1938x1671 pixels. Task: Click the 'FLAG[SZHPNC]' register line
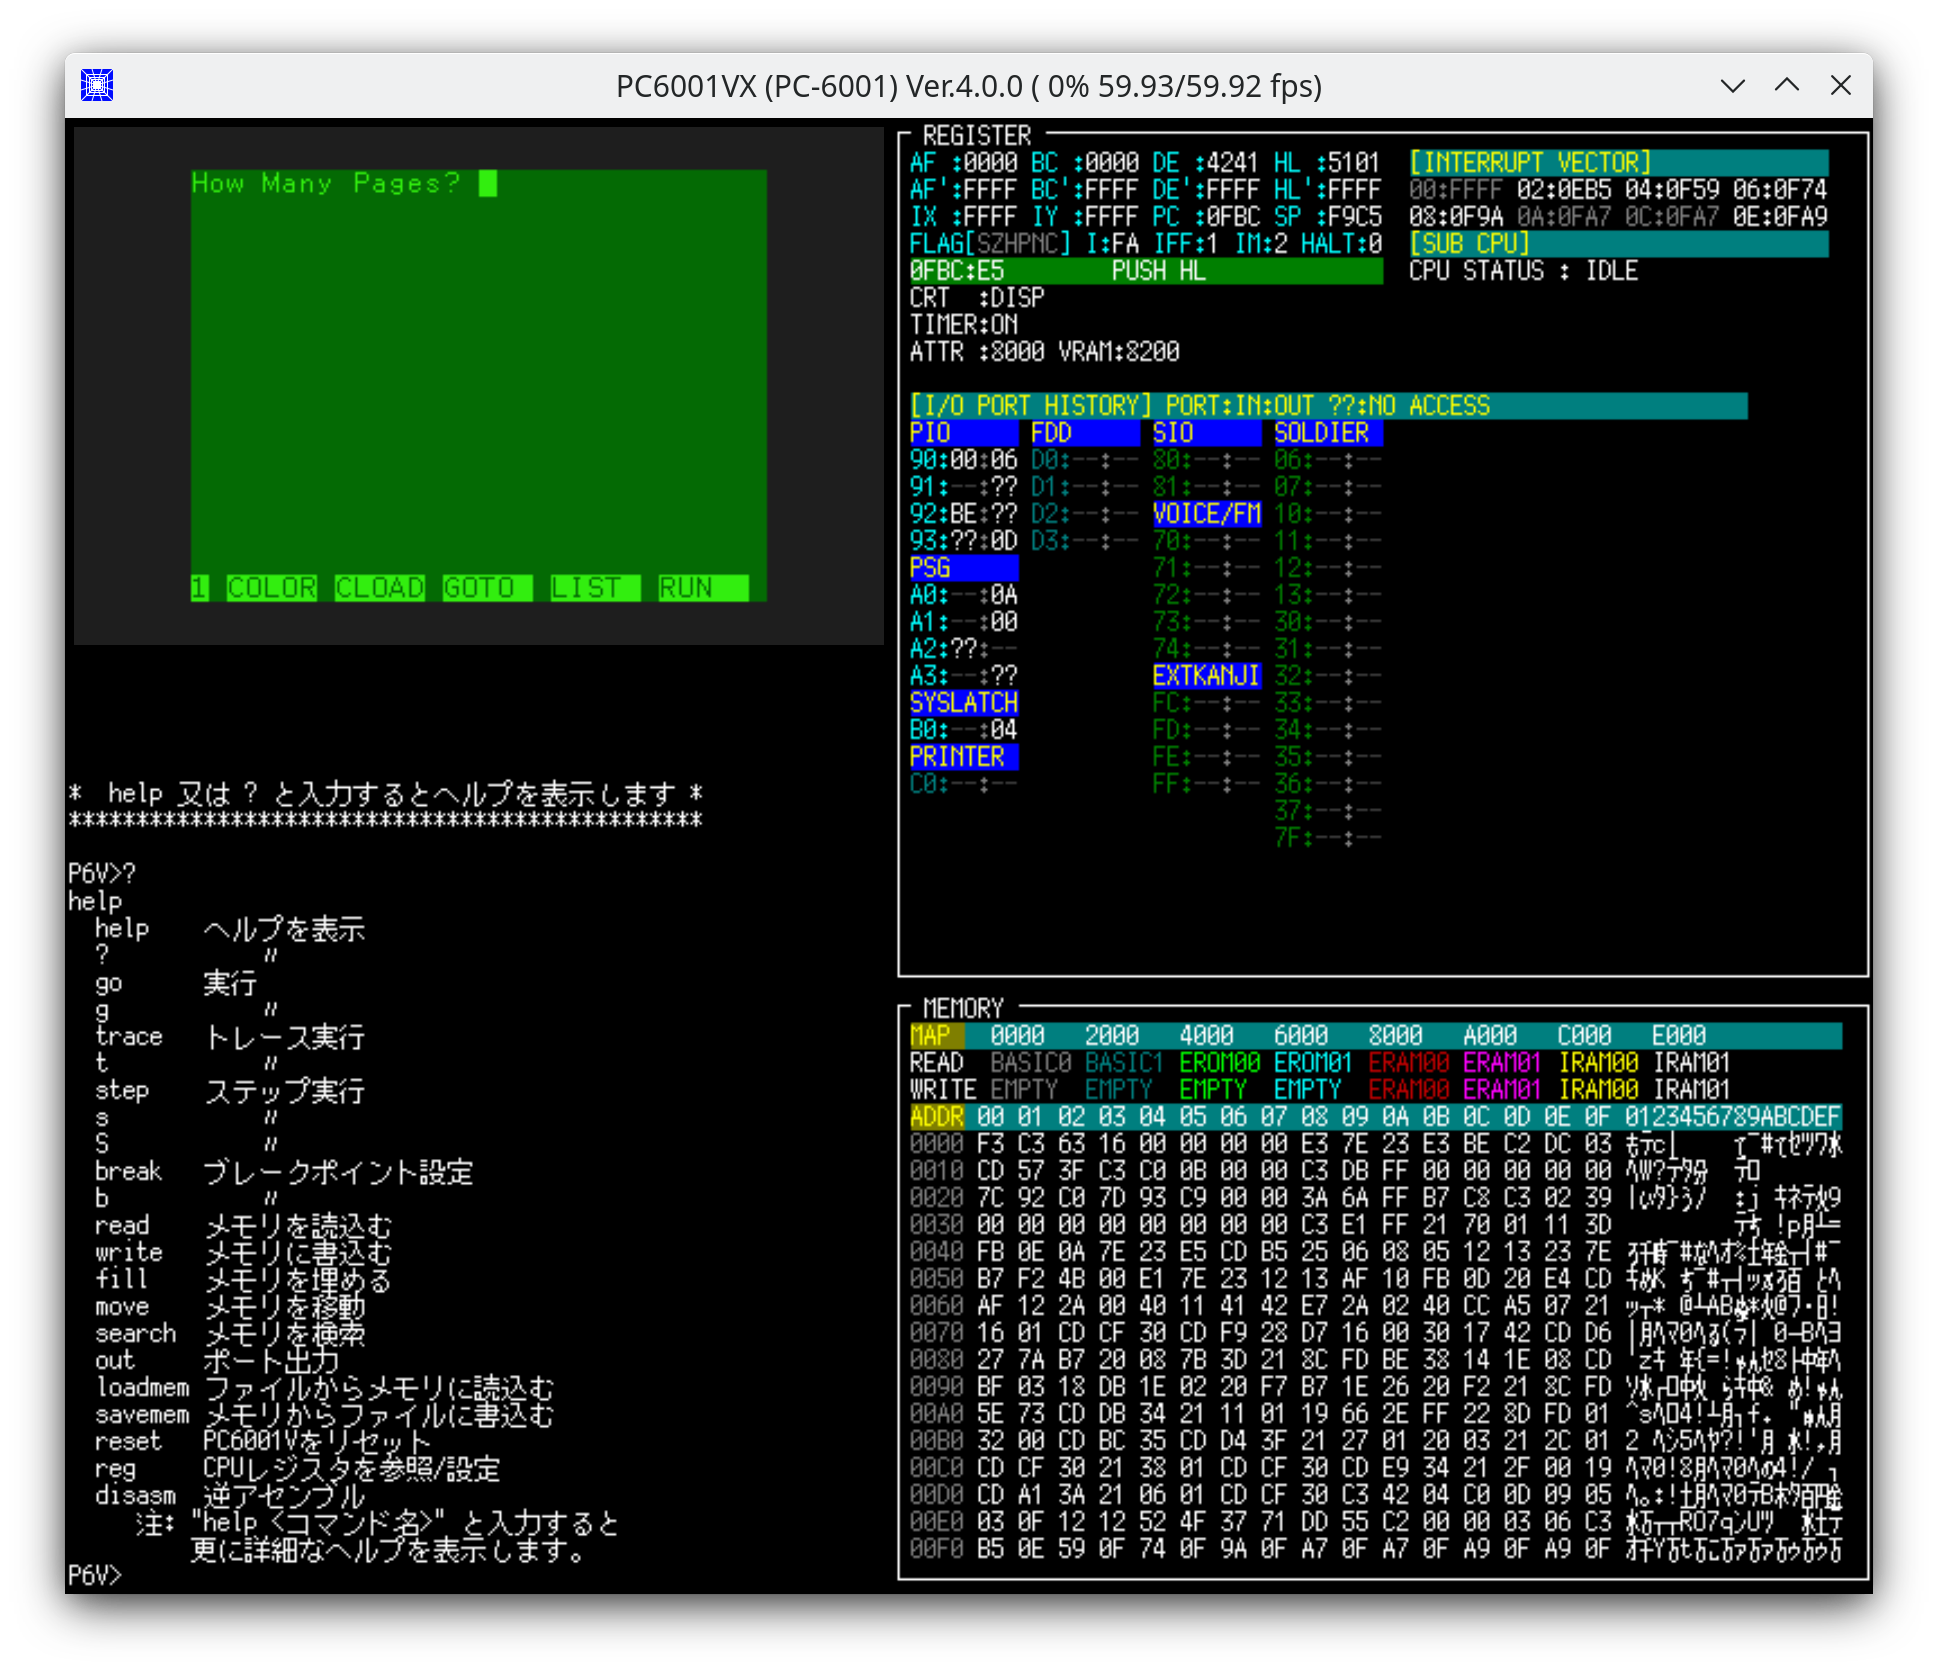click(x=990, y=243)
